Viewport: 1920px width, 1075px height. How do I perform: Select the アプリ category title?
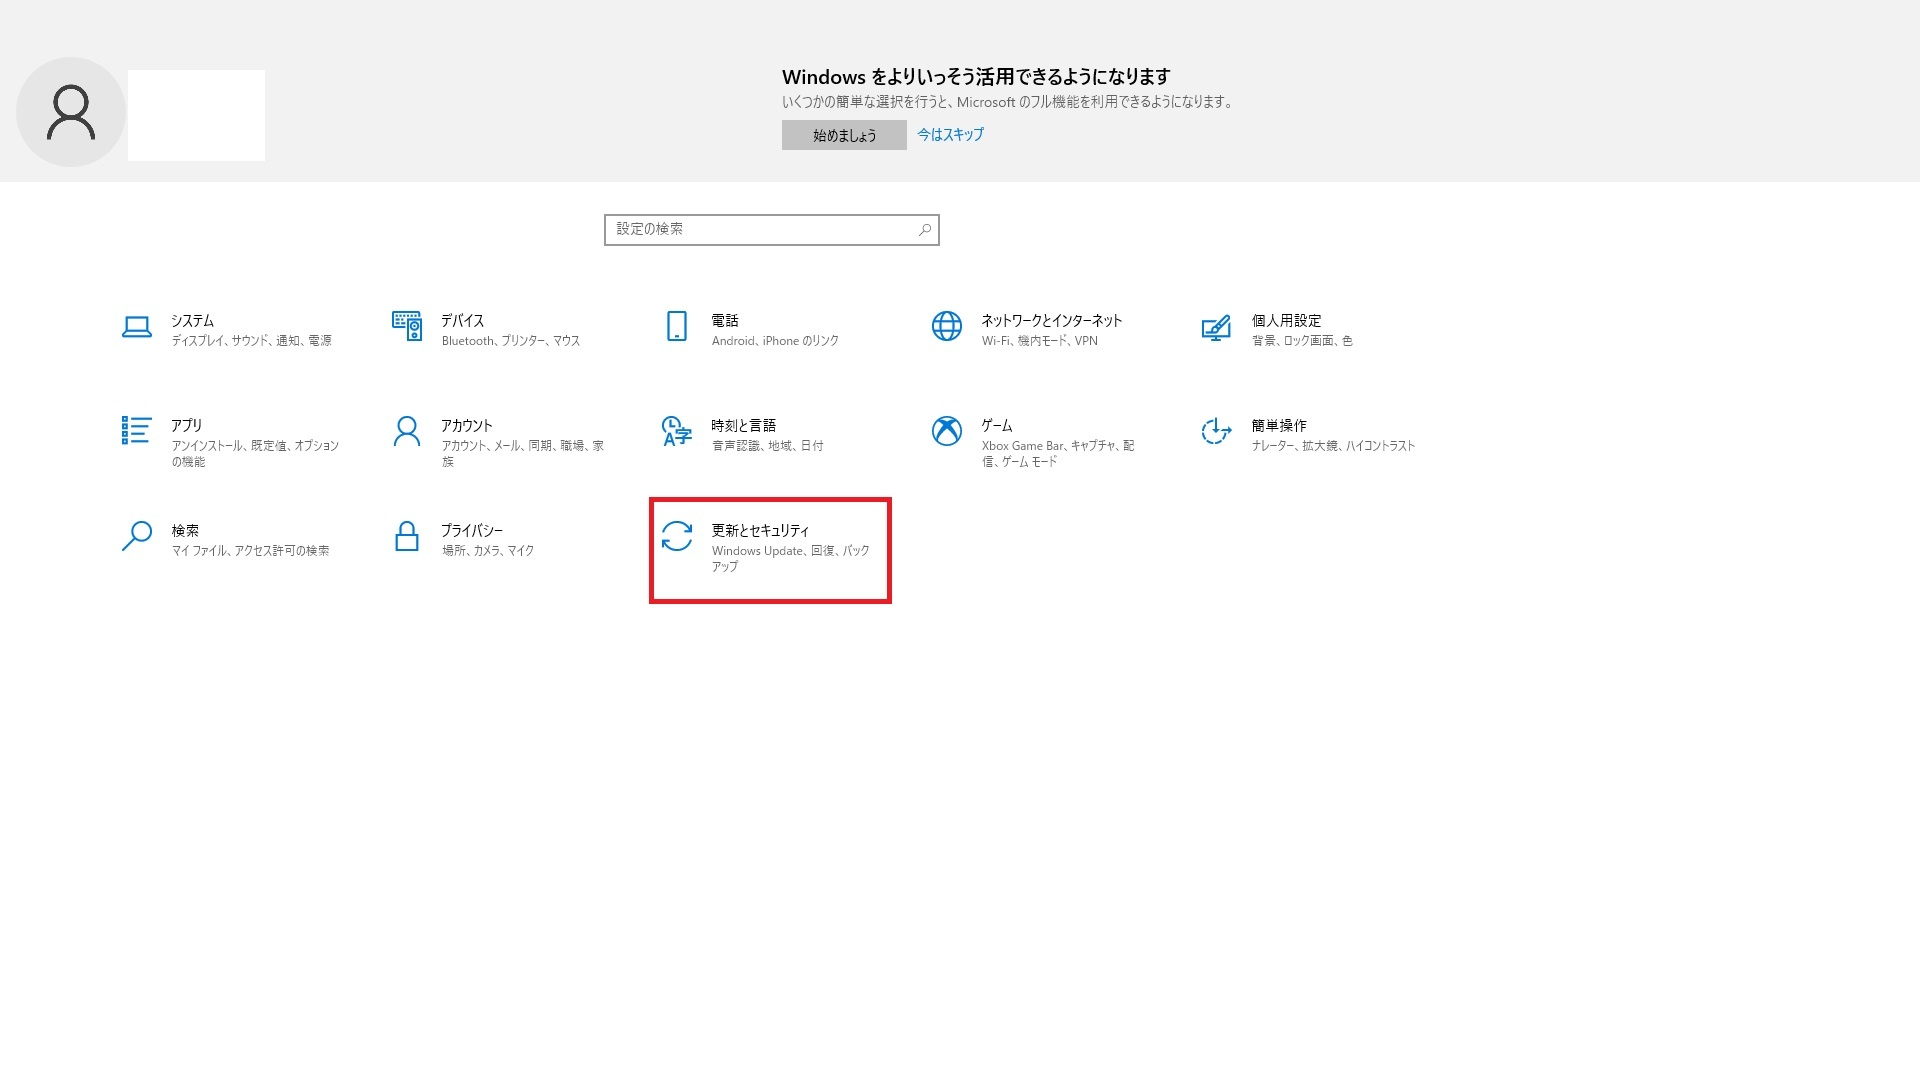click(x=186, y=426)
